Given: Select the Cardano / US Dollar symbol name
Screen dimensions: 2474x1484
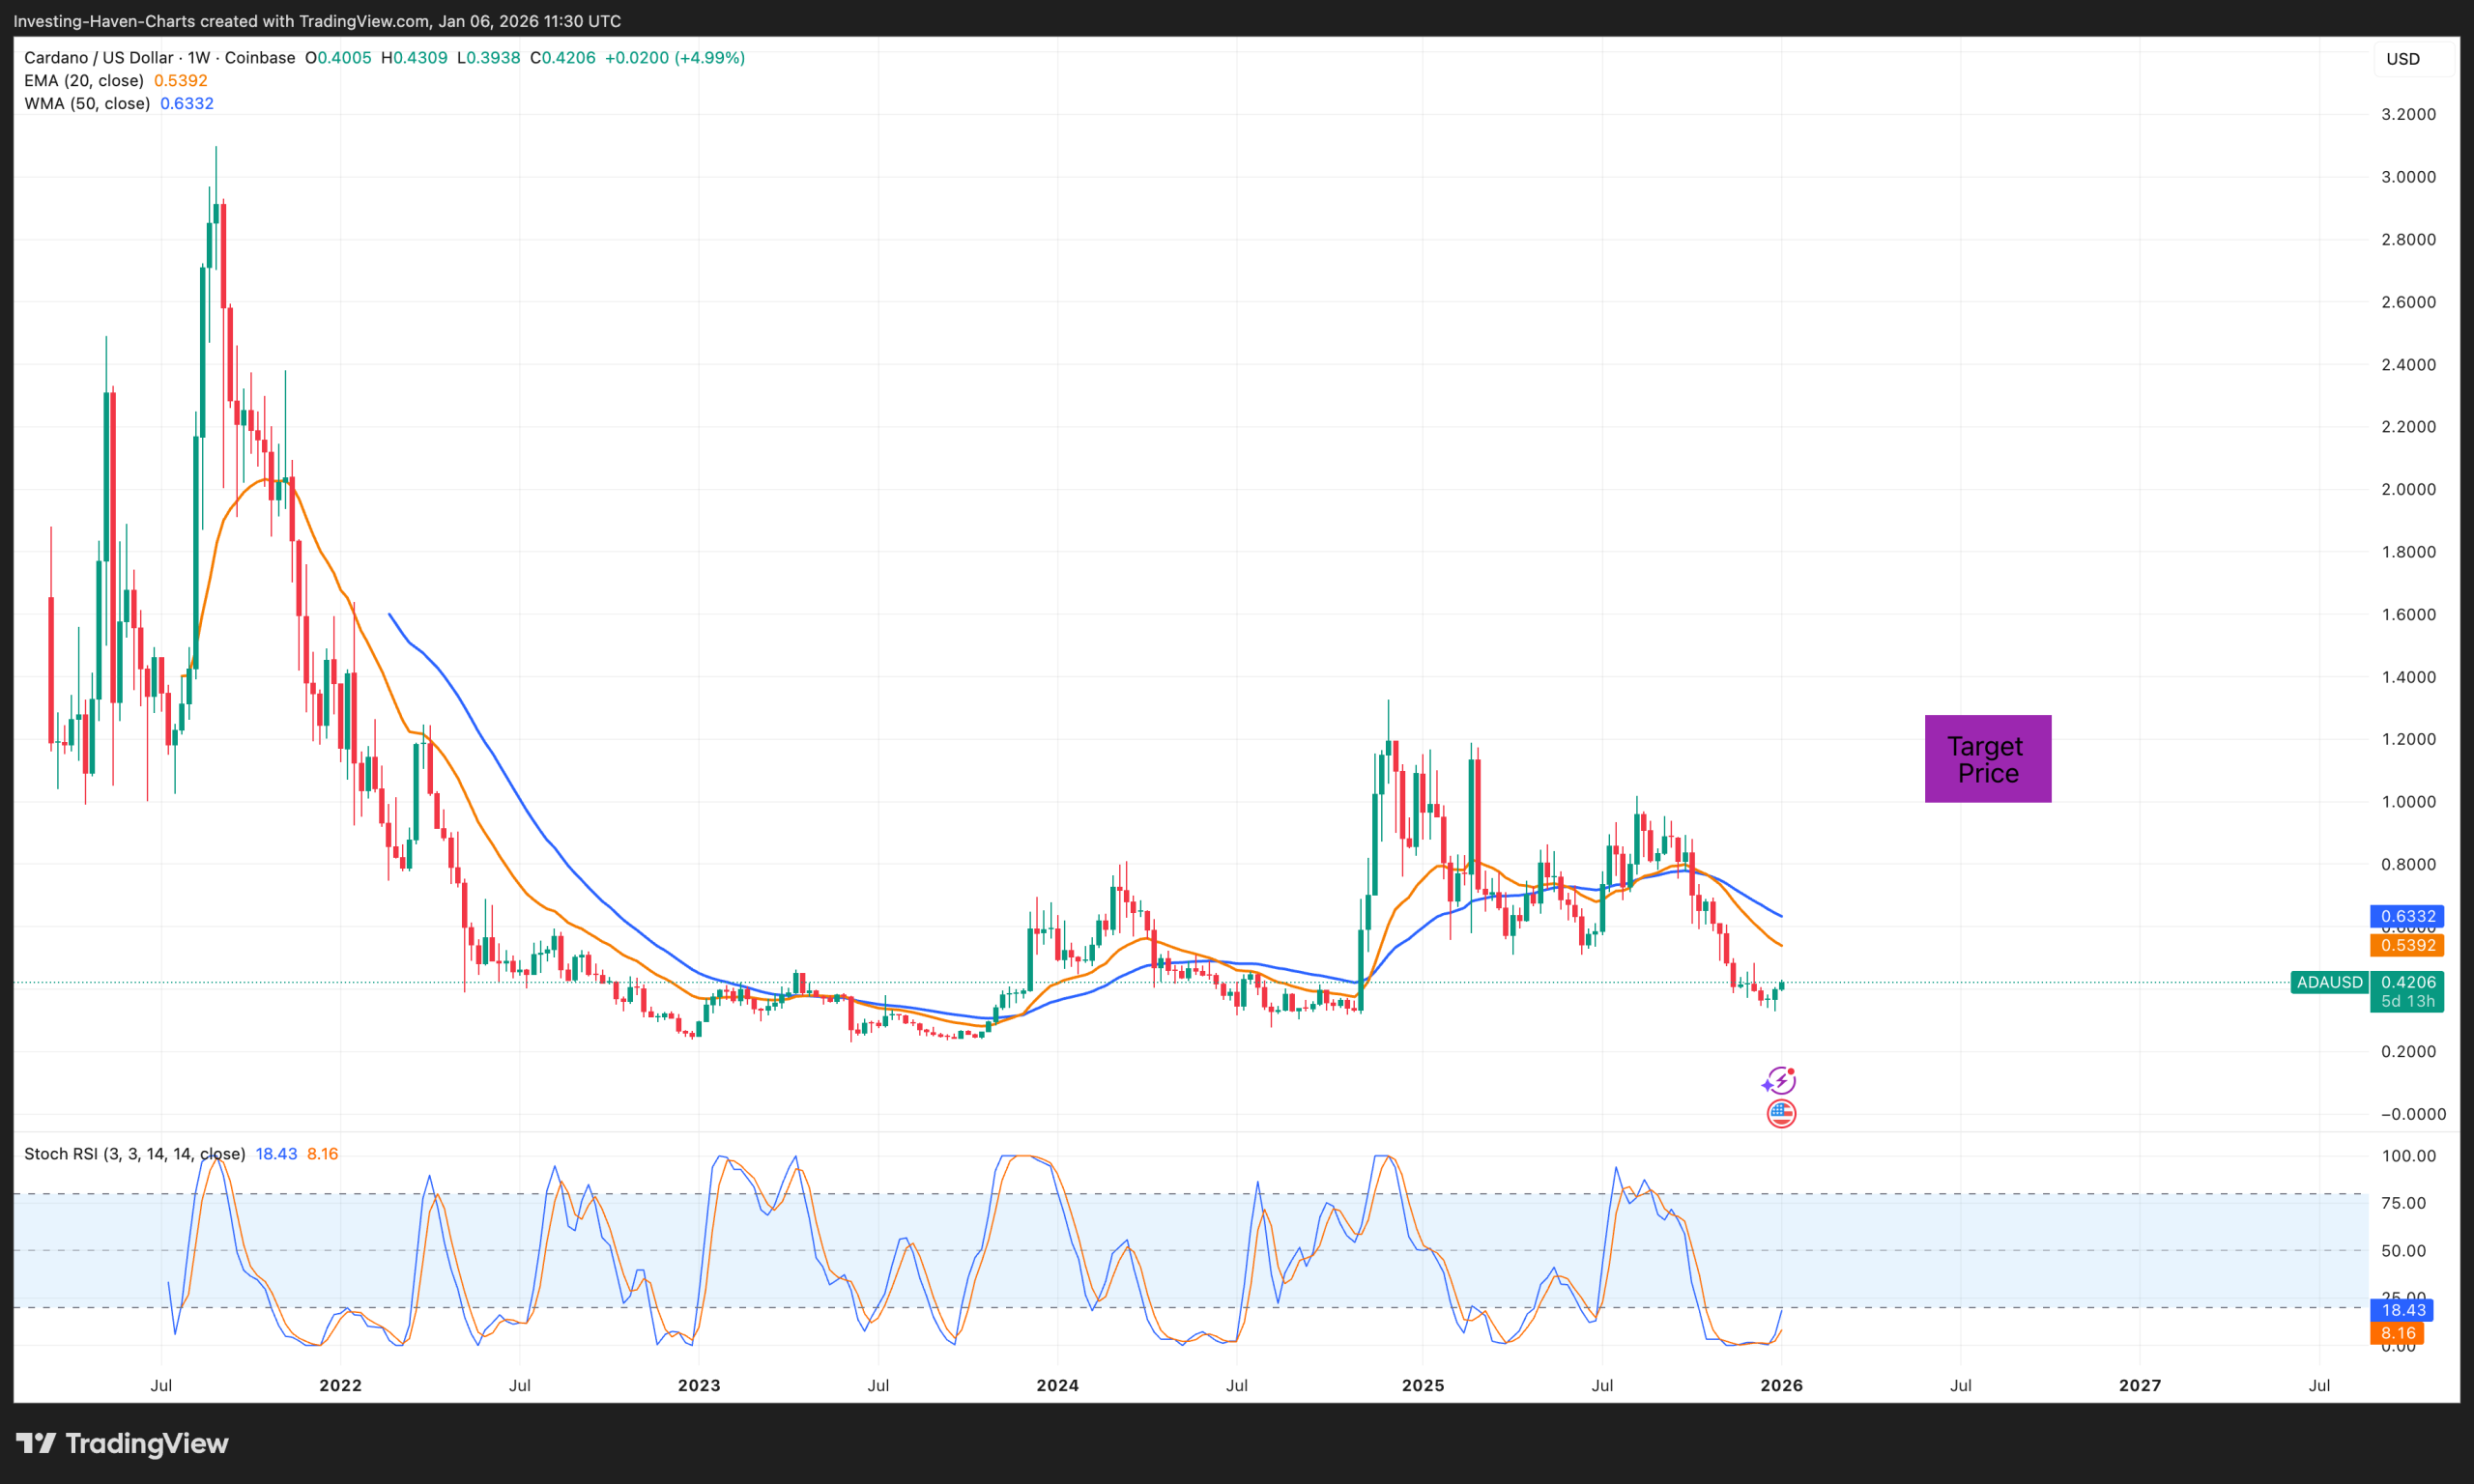Looking at the screenshot, I should (95, 57).
